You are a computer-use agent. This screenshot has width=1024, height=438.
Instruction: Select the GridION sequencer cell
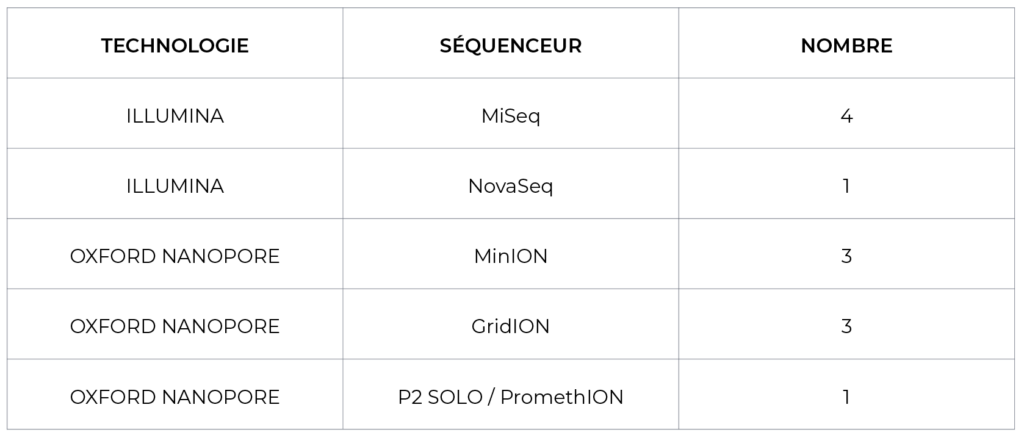pos(511,327)
